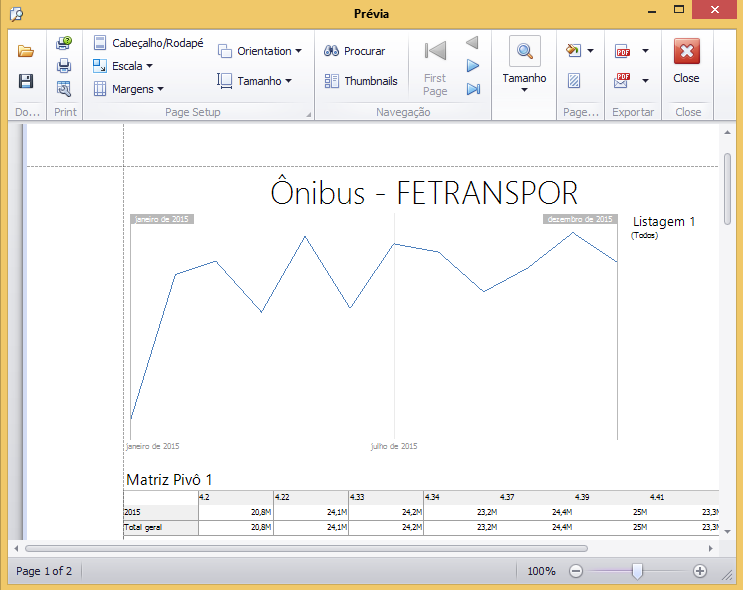Screen dimensions: 743x590
Task: Save the document with the floppy disk icon
Action: pos(26,81)
